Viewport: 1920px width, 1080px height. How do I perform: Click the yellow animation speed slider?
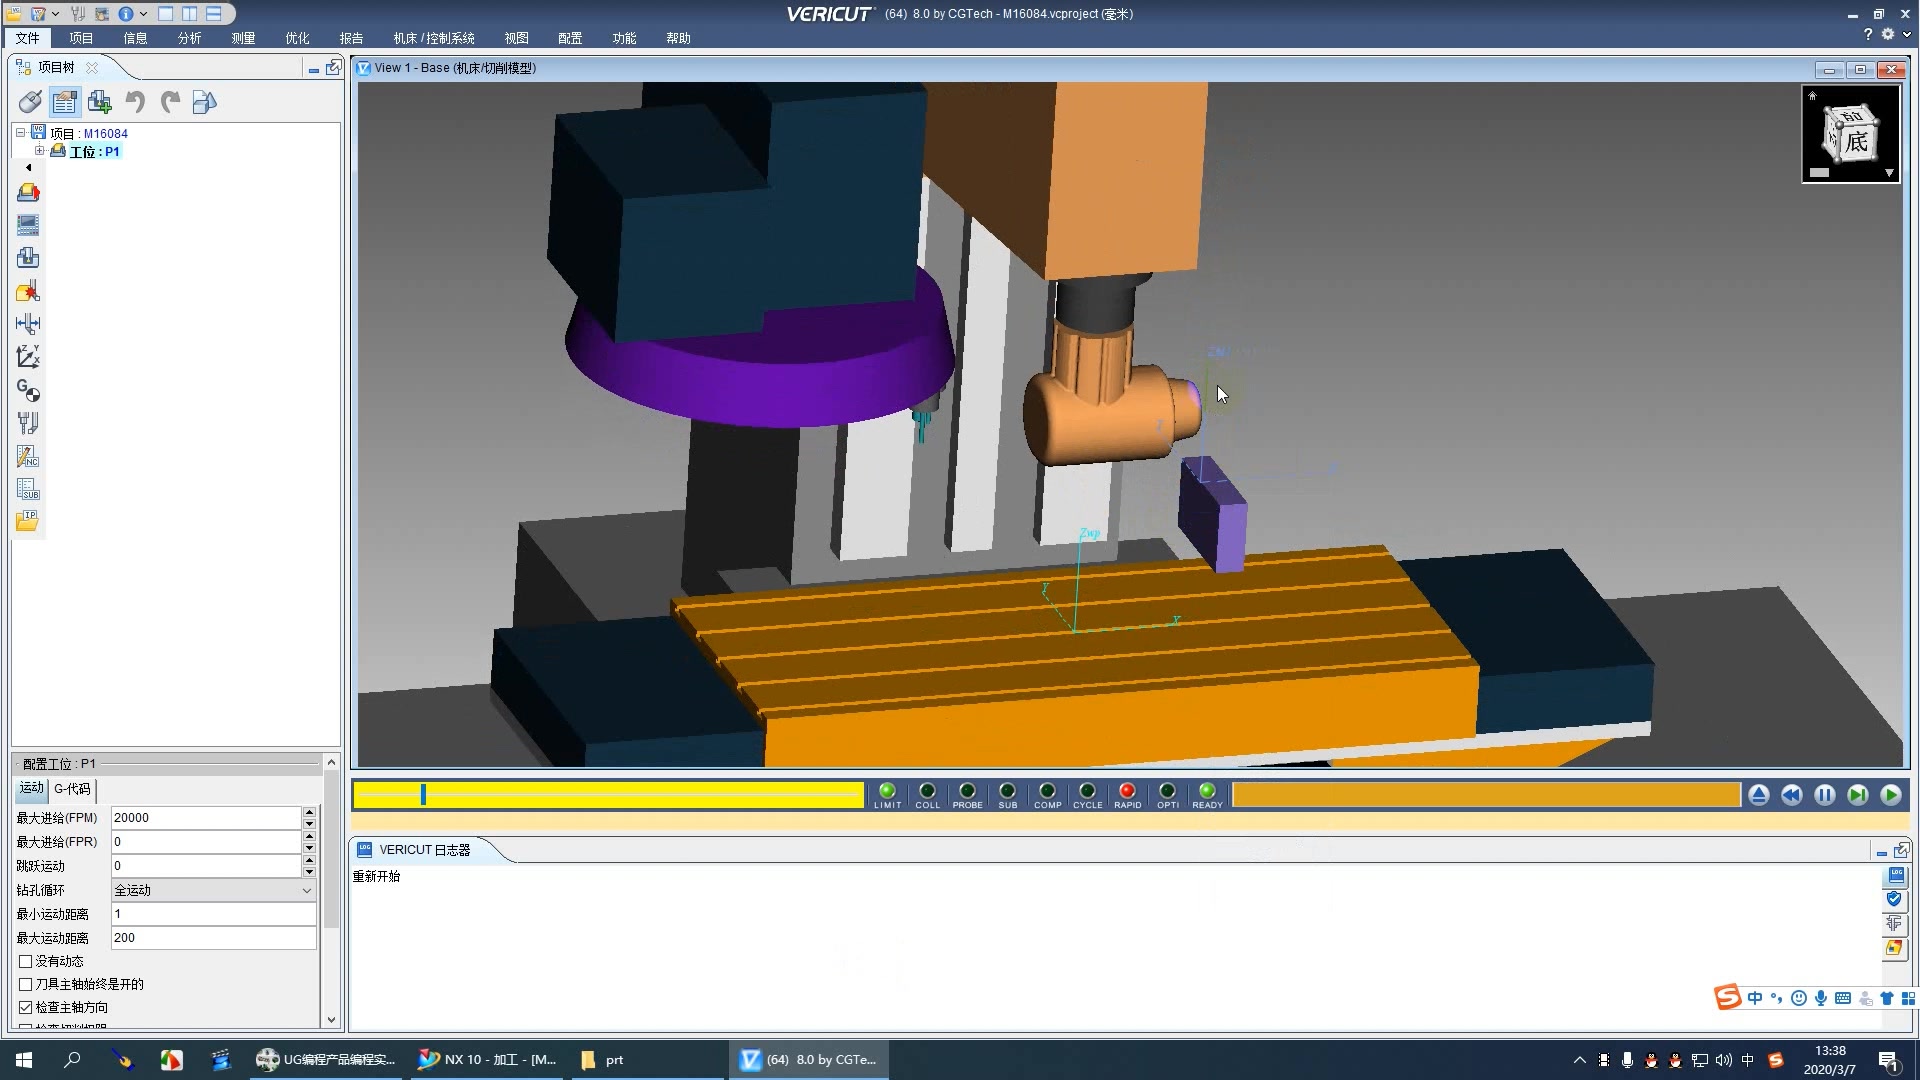(x=608, y=795)
